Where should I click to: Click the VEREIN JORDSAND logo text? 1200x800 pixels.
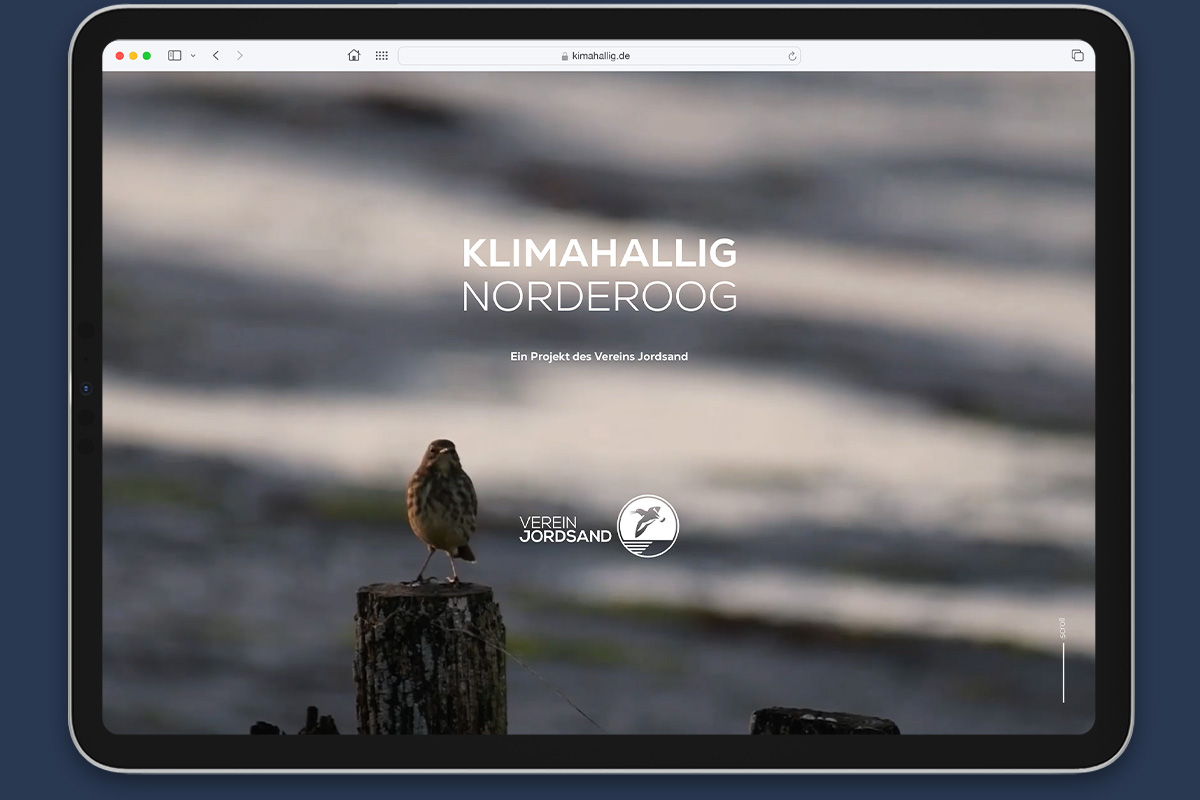click(565, 529)
